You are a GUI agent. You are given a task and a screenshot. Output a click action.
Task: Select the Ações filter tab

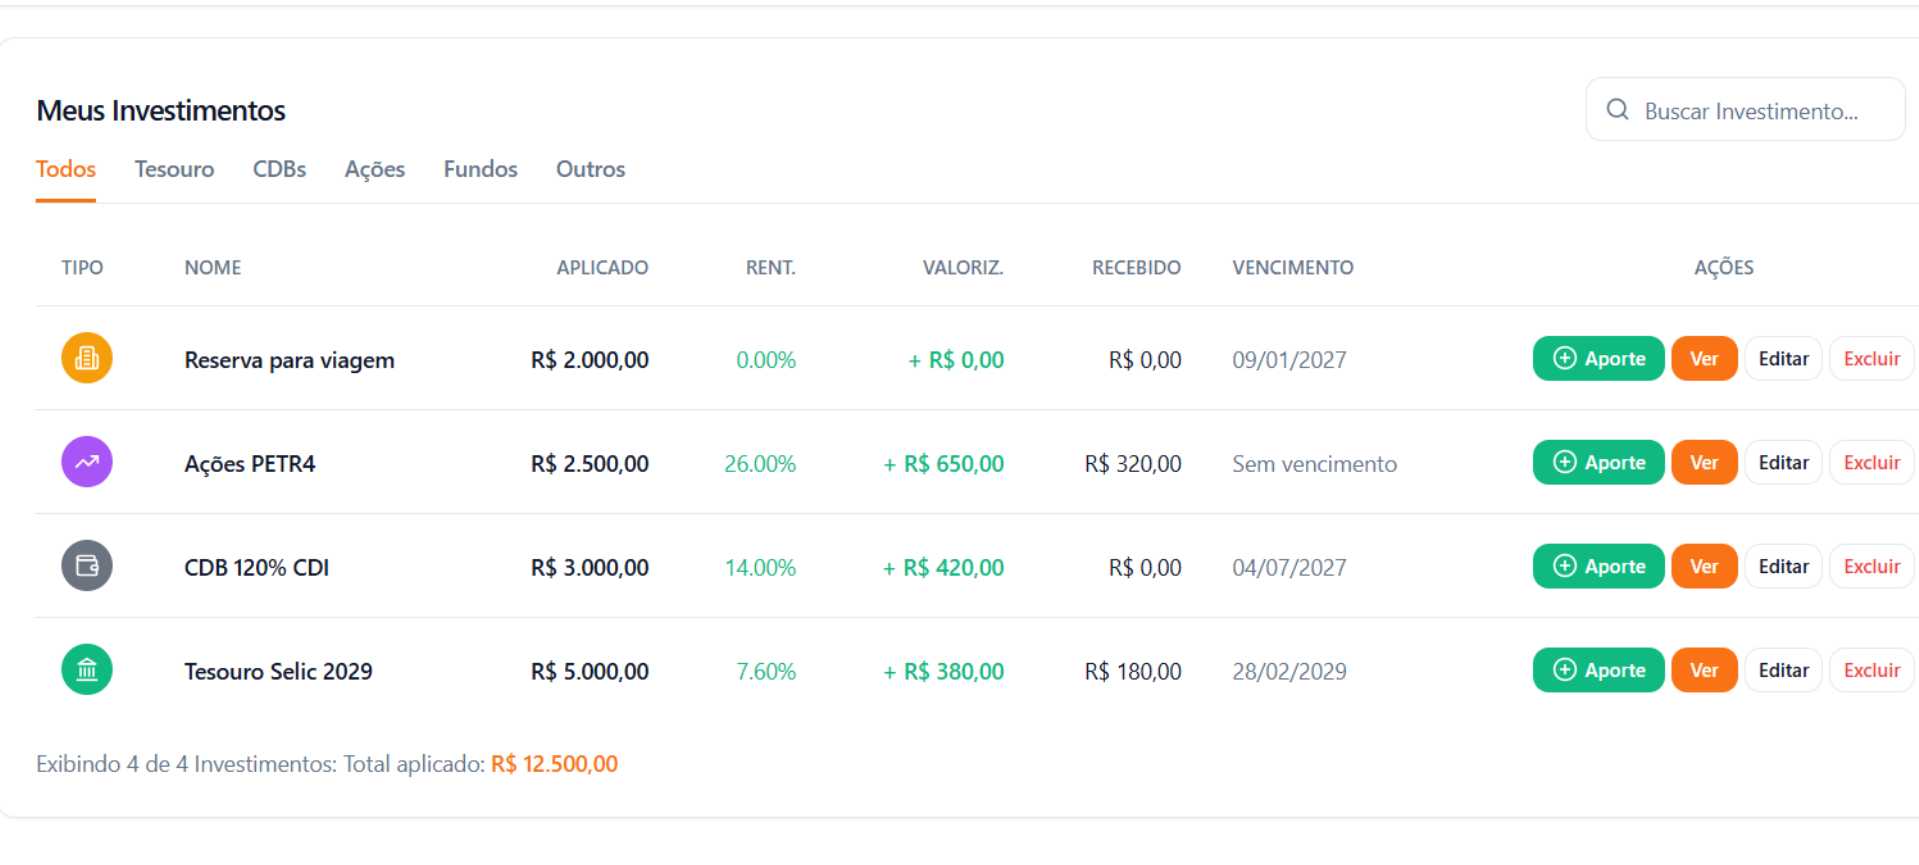click(x=374, y=169)
